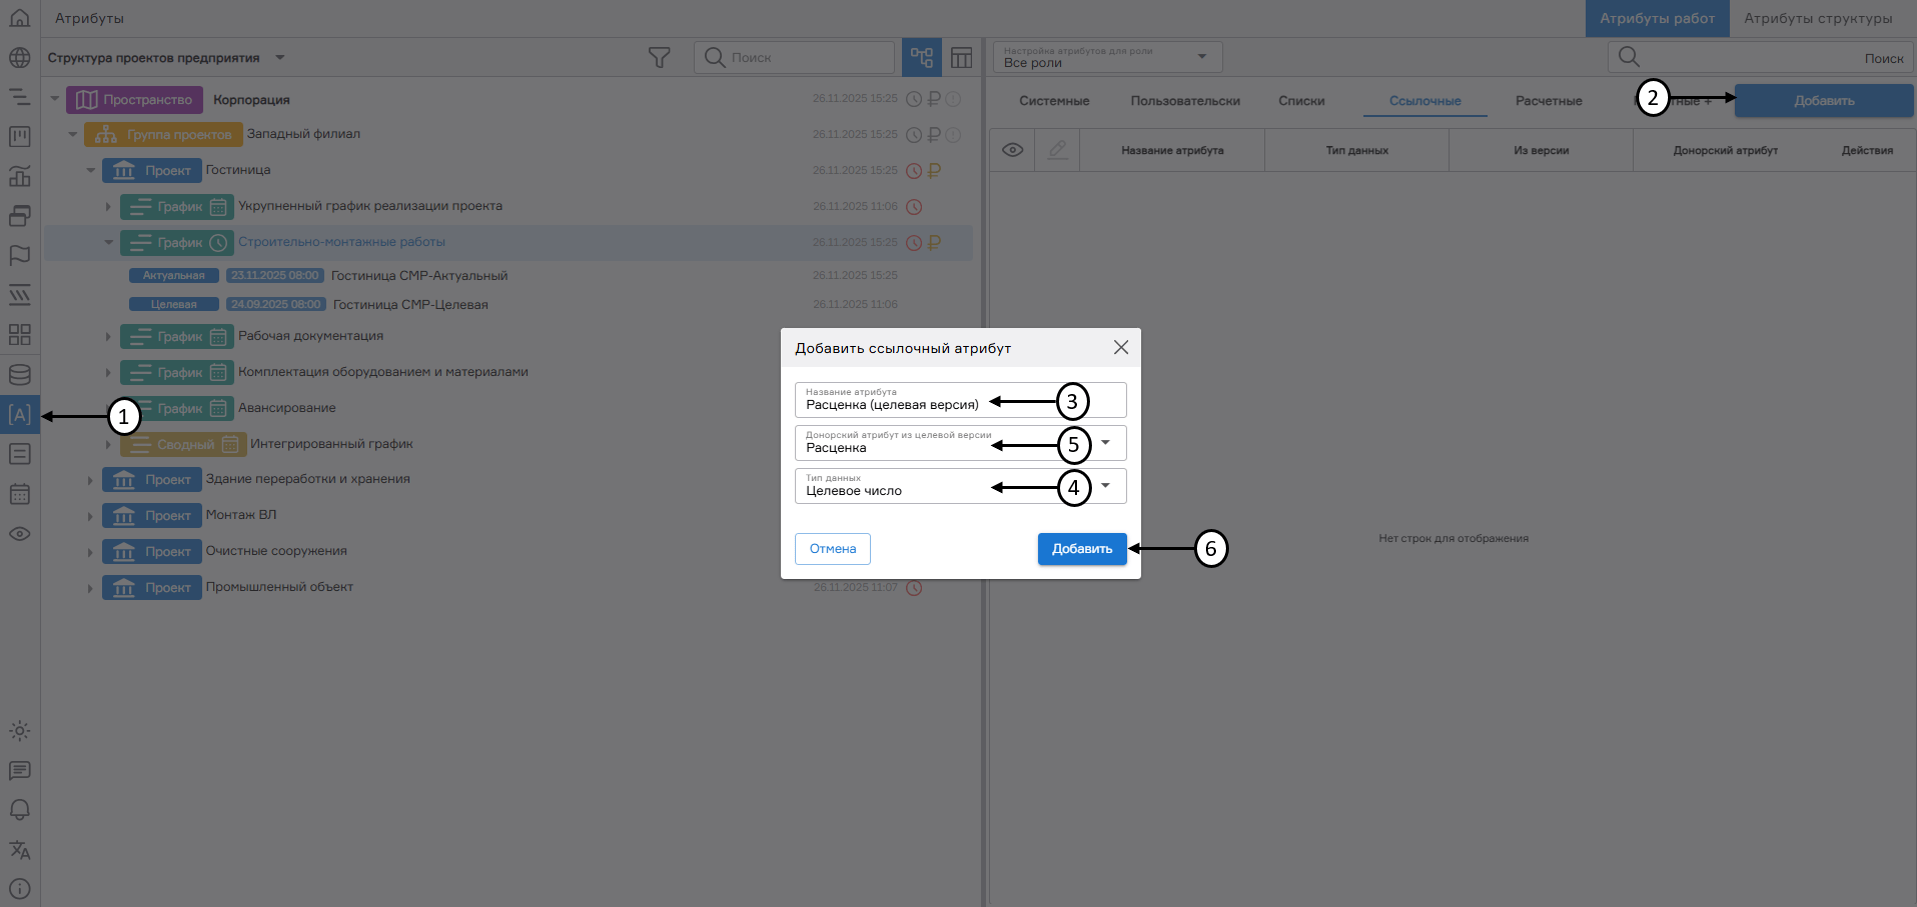The width and height of the screenshot is (1917, 907).
Task: Switch to the 'Атрибуты структуры' tab
Action: click(x=1819, y=18)
